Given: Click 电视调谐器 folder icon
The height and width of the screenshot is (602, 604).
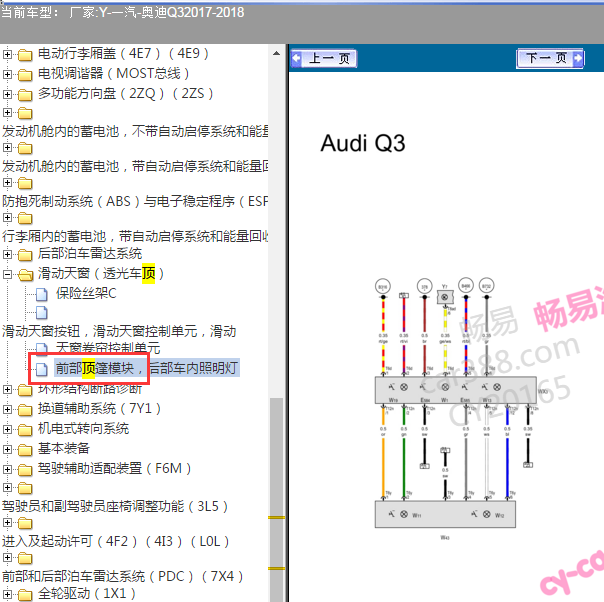Looking at the screenshot, I should coord(25,75).
